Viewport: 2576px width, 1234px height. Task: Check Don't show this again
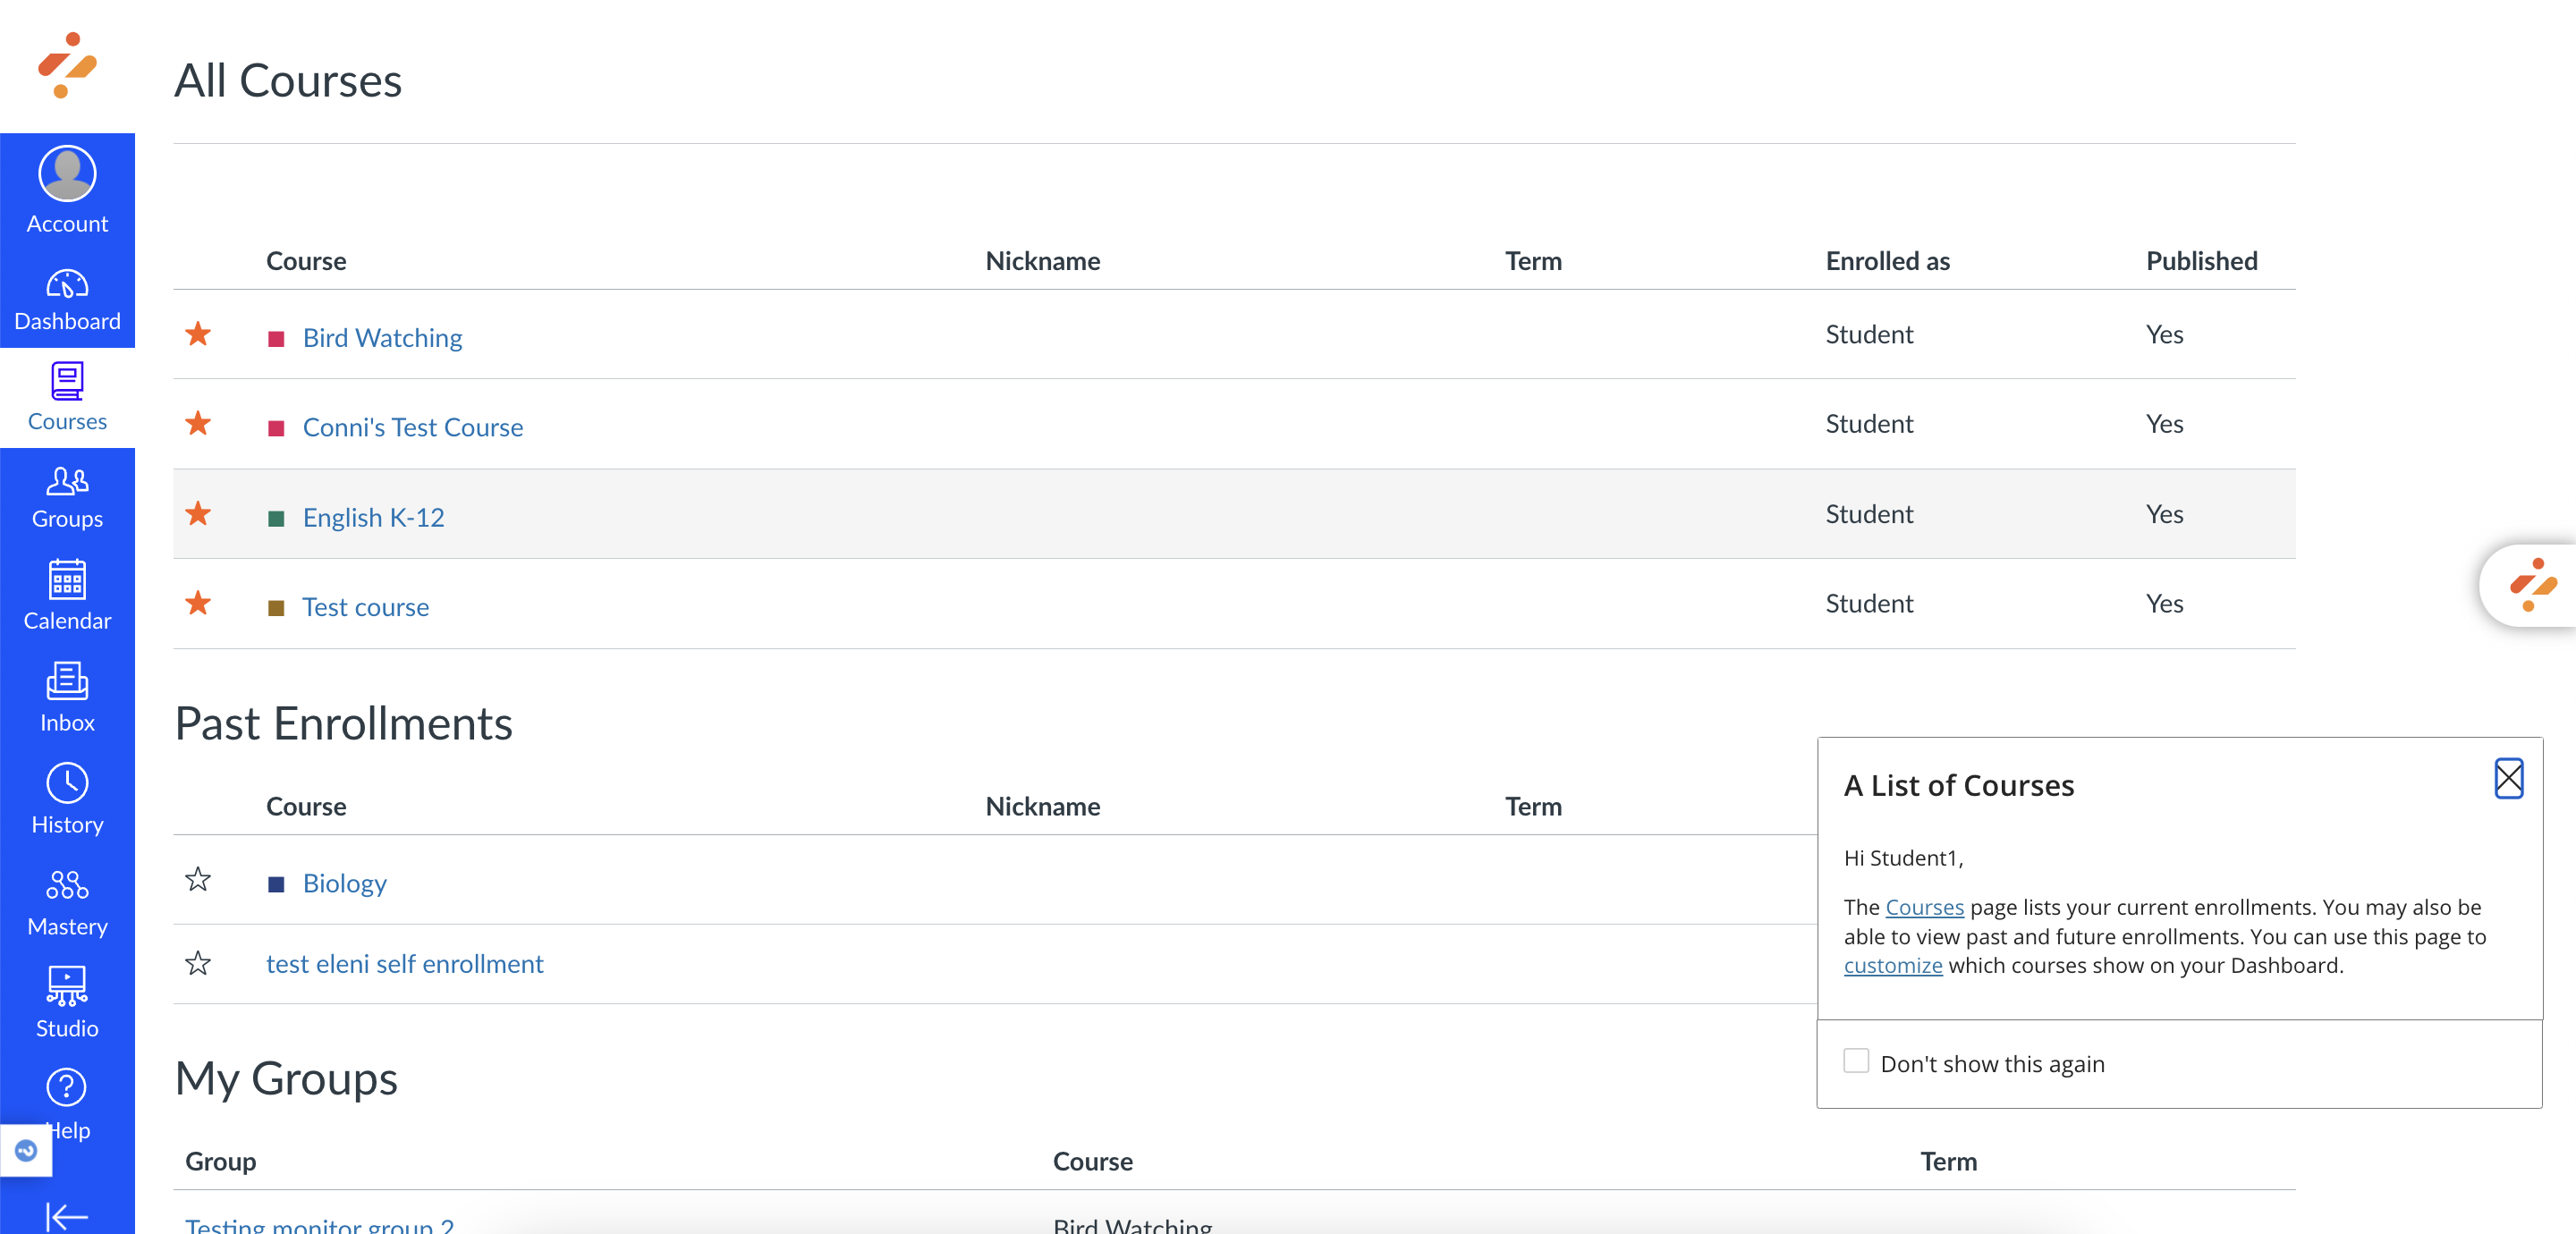click(x=1856, y=1062)
